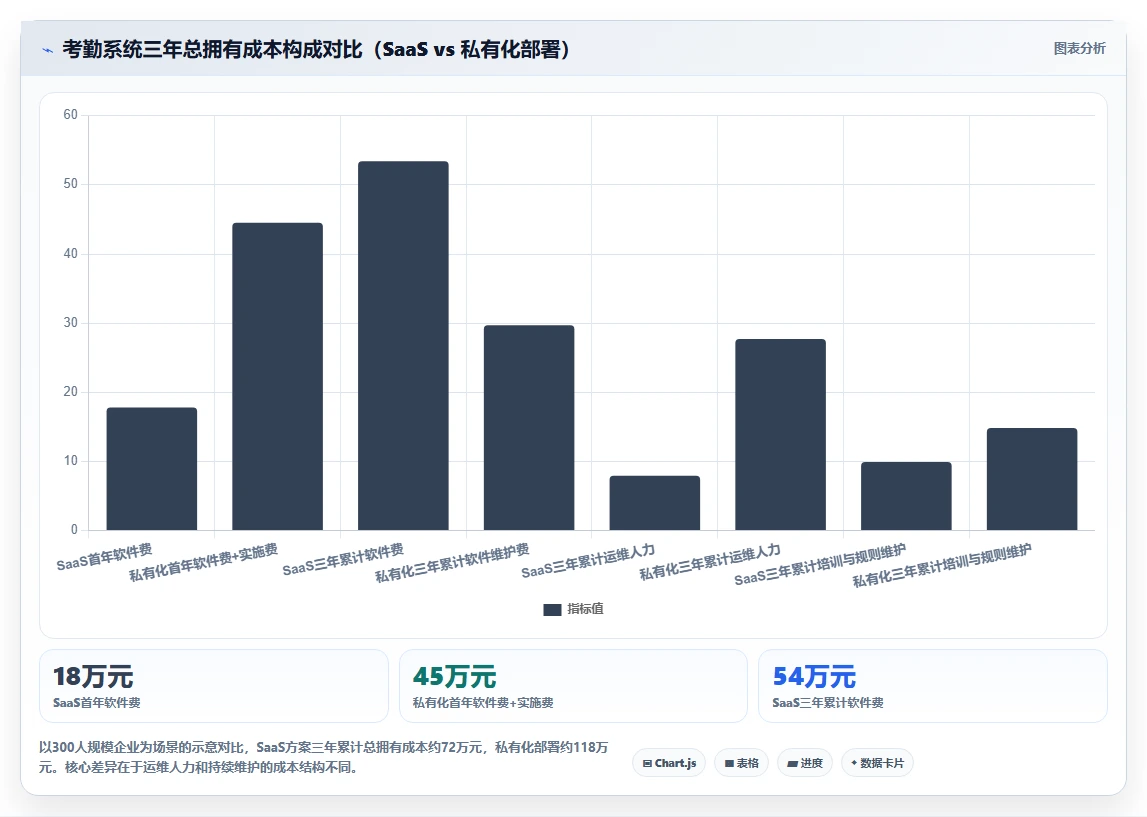Viewport: 1147px width, 817px height.
Task: Open the 45万元 data card
Action: (573, 686)
